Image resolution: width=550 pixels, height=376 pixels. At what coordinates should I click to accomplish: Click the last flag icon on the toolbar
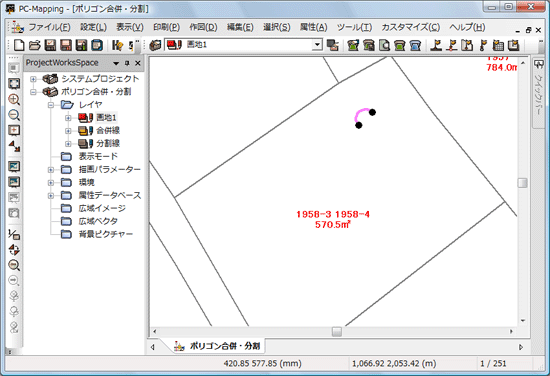coord(514,45)
